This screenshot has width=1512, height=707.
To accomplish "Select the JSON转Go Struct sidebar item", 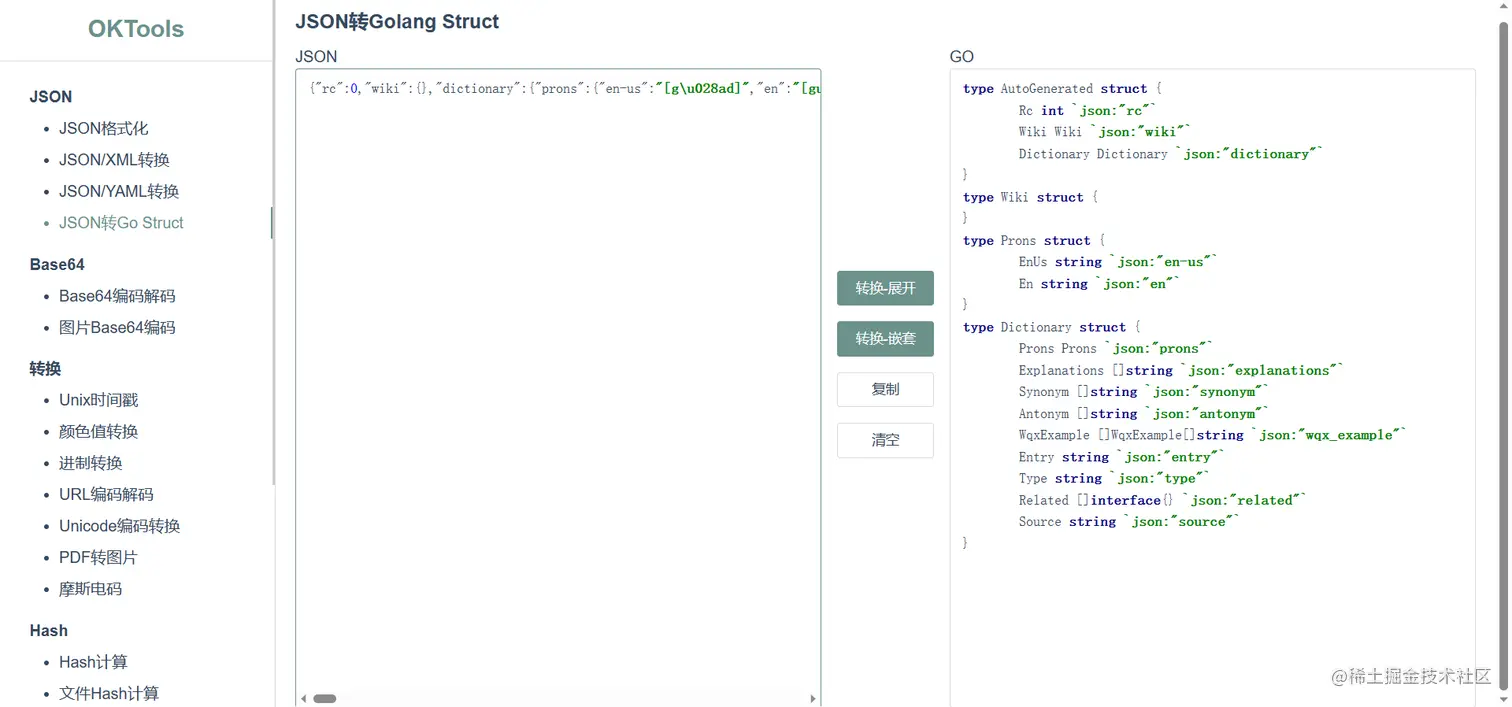I will tap(121, 223).
